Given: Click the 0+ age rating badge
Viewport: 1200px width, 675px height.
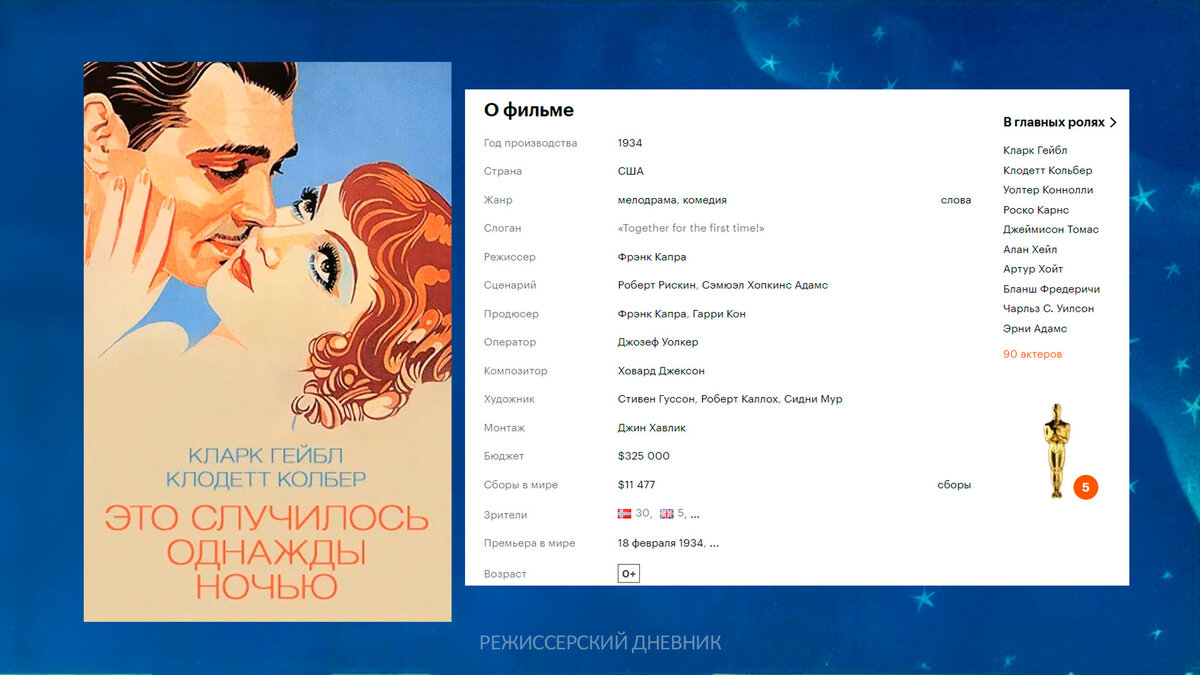Looking at the screenshot, I should pyautogui.click(x=629, y=574).
